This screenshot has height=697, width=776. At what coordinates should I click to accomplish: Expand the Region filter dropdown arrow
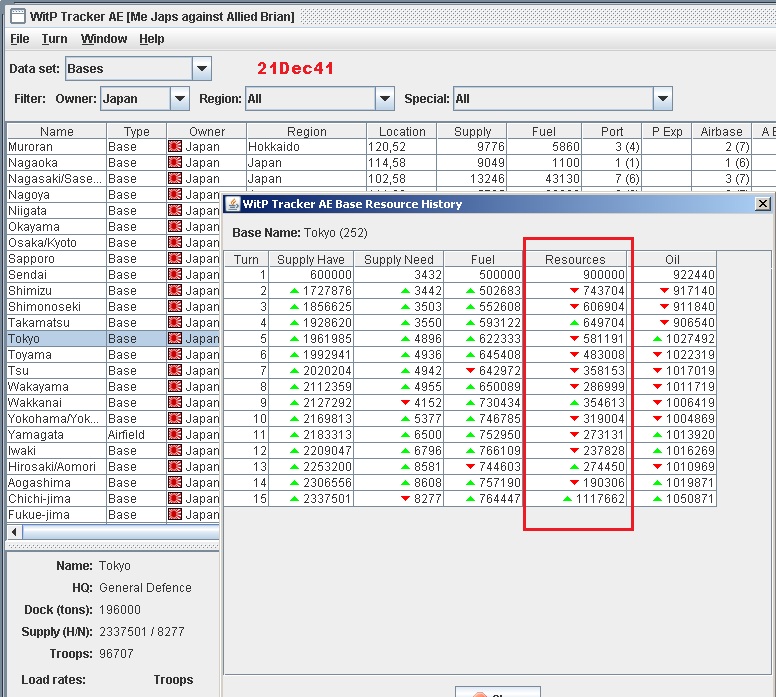tap(385, 99)
